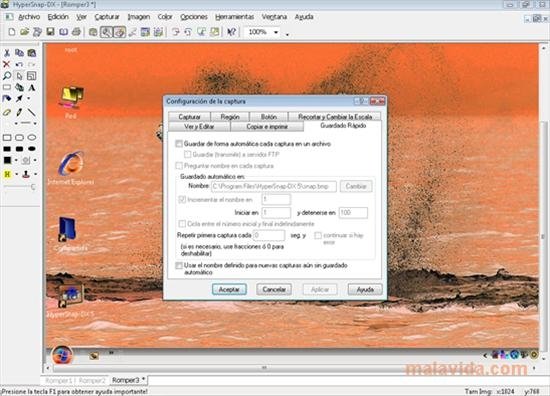
Task: Select the Pencil tool
Action: click(19, 113)
